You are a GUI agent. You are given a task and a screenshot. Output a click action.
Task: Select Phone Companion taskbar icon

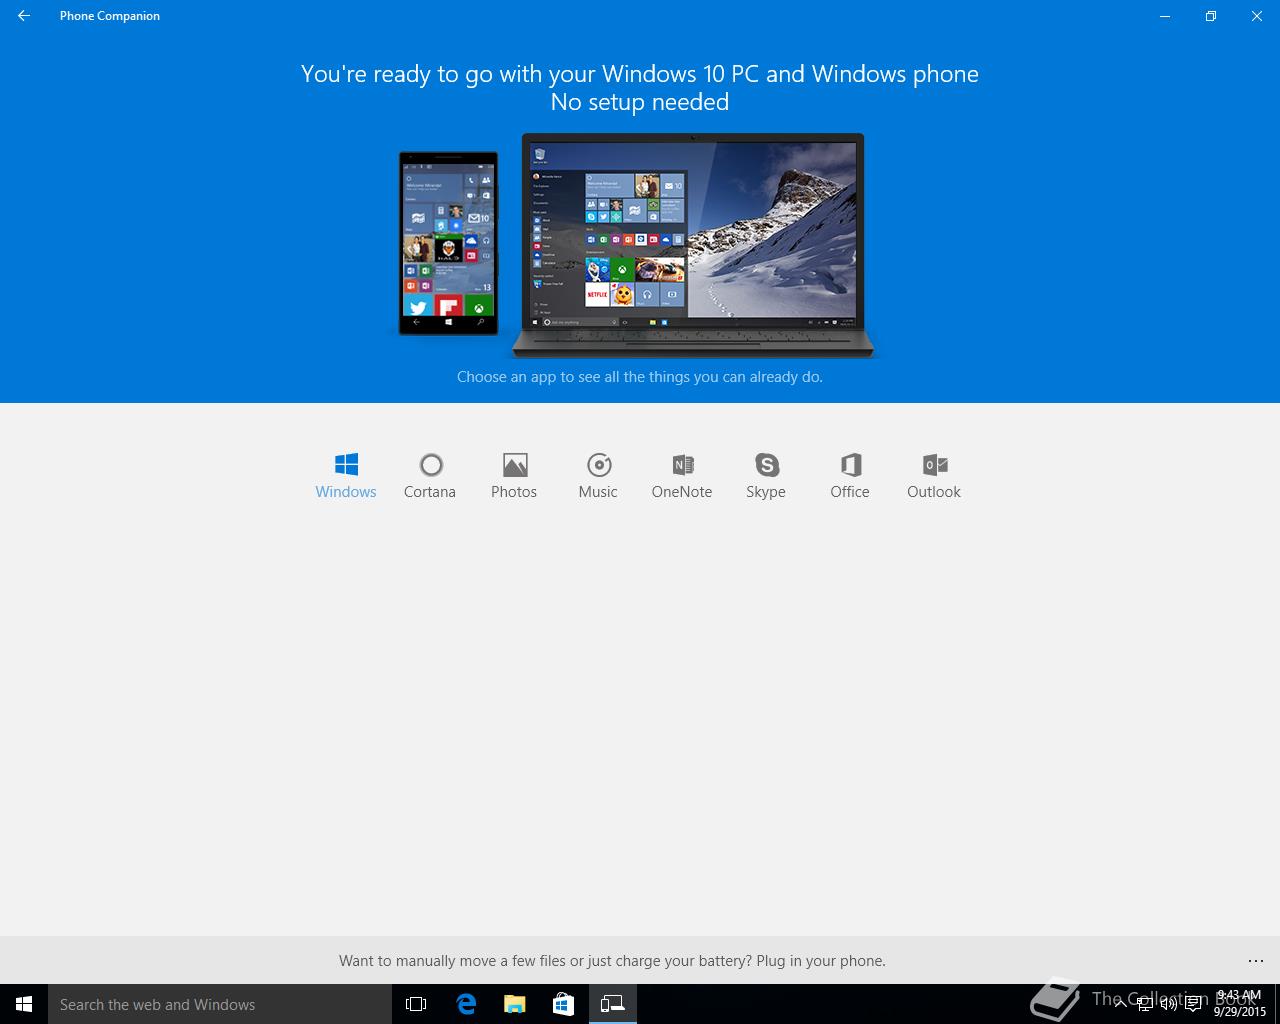click(612, 1004)
